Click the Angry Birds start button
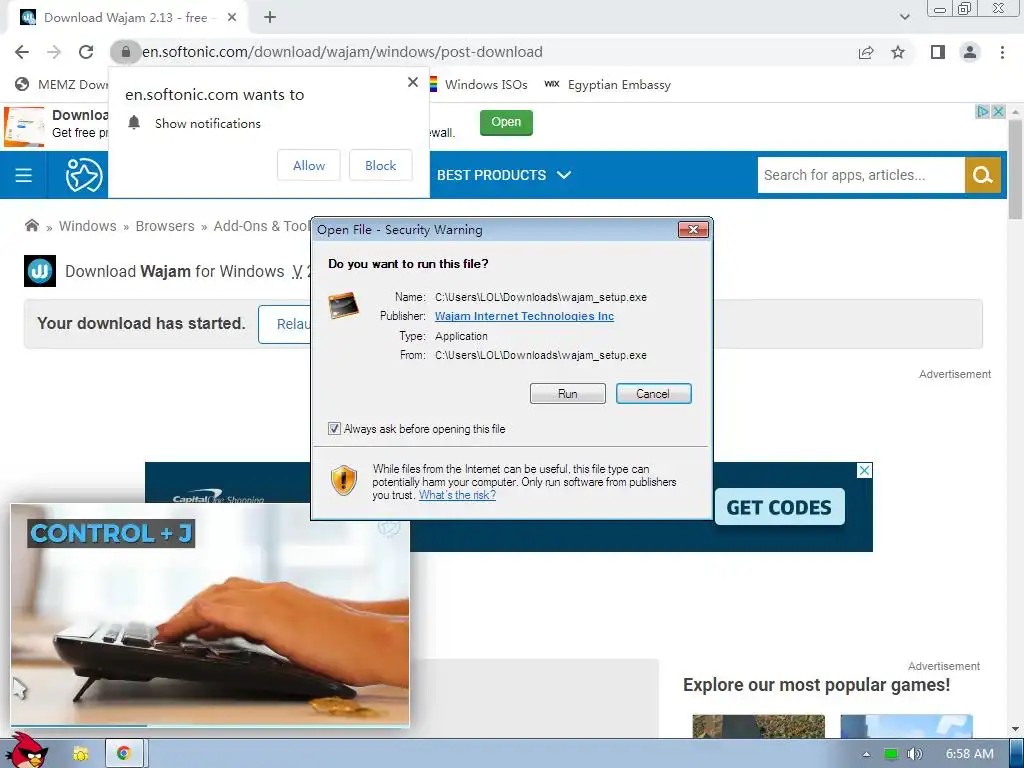1024x768 pixels. tap(25, 752)
